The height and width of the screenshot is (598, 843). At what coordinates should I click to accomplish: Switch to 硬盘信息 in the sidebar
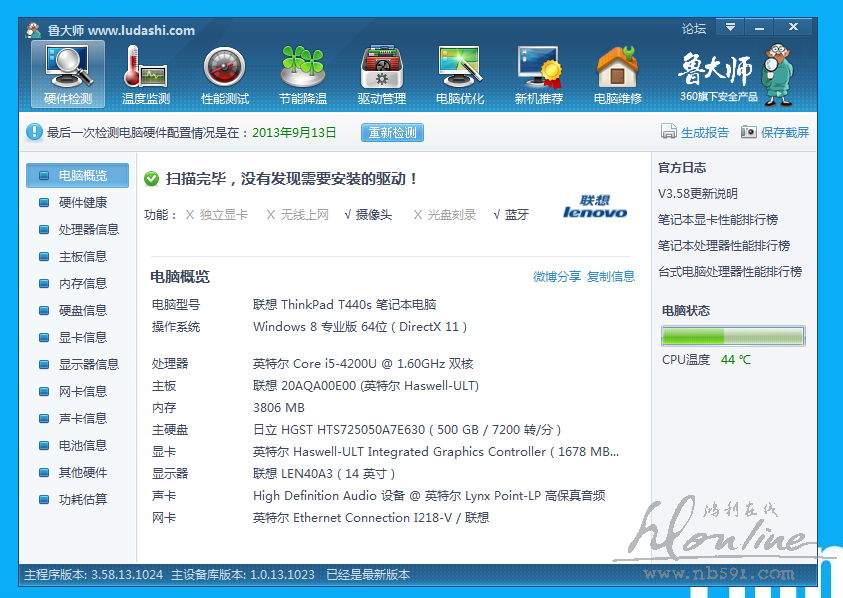point(82,310)
